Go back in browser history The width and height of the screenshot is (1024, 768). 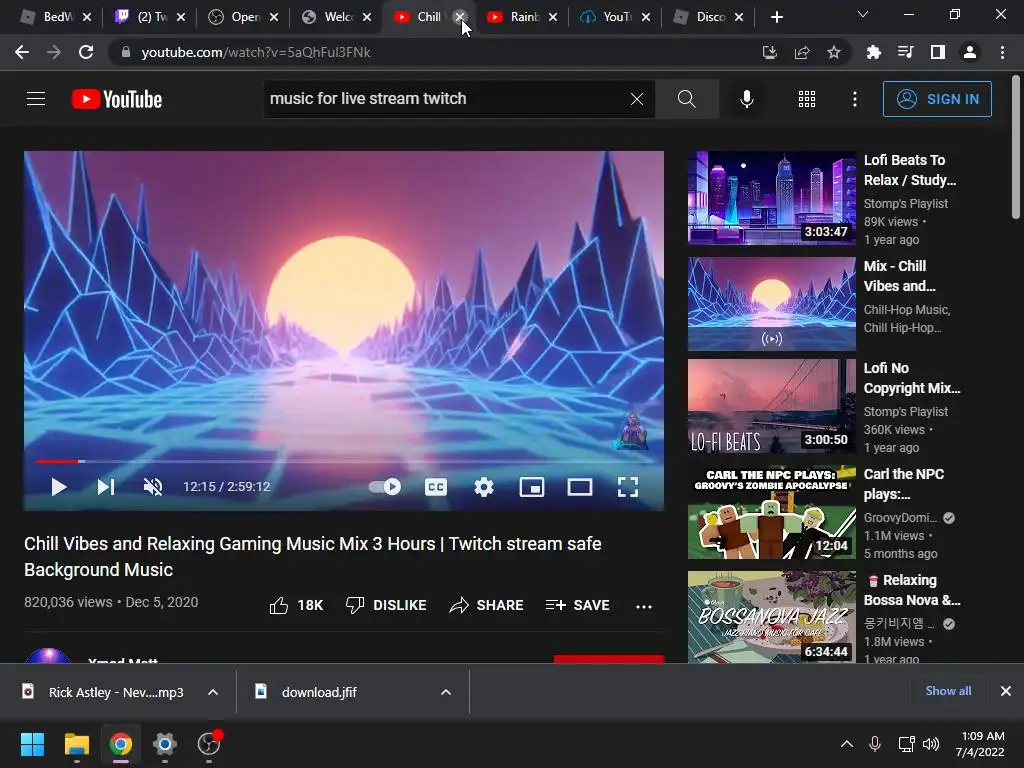(22, 52)
